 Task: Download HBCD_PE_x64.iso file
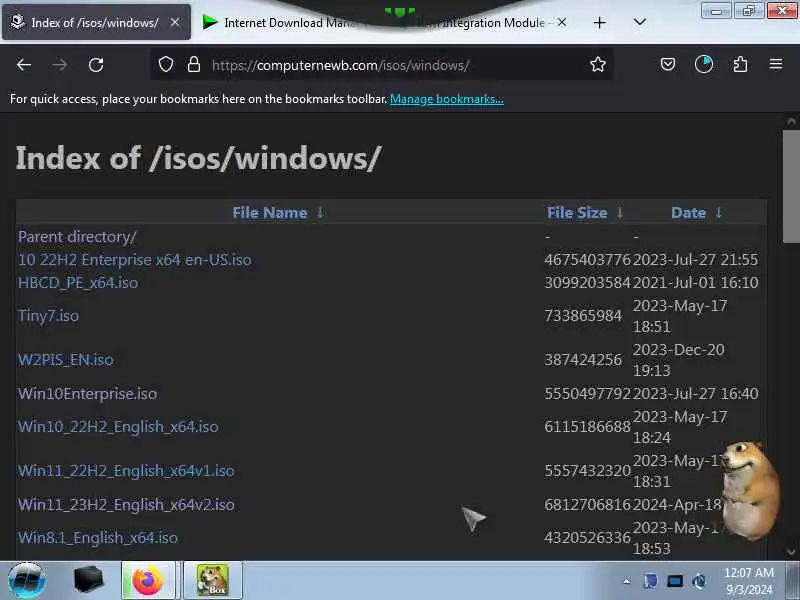click(78, 283)
